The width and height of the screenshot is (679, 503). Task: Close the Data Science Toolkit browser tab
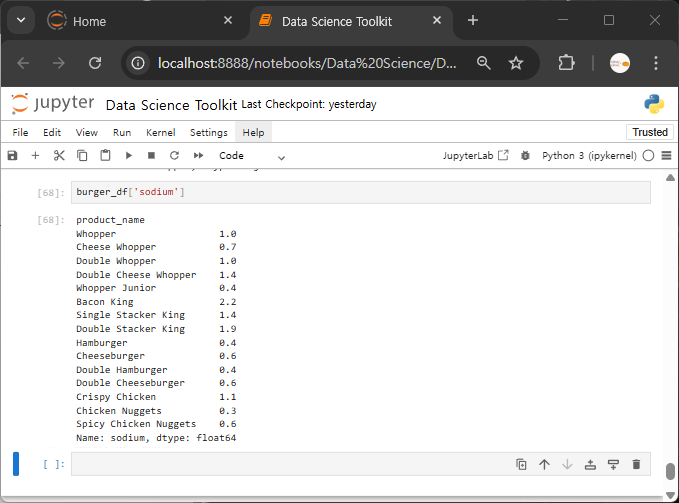[437, 20]
